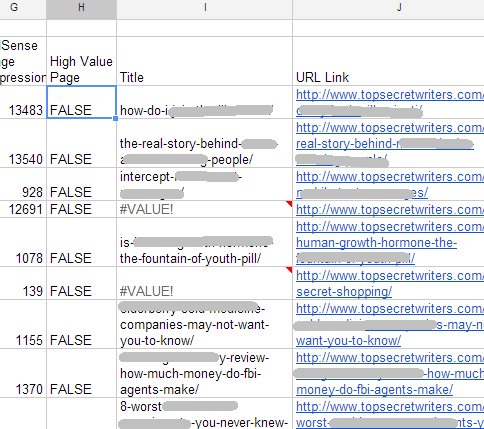Select the #VALUE! error cell in 12691 row
The width and height of the screenshot is (484, 429).
[x=205, y=209]
